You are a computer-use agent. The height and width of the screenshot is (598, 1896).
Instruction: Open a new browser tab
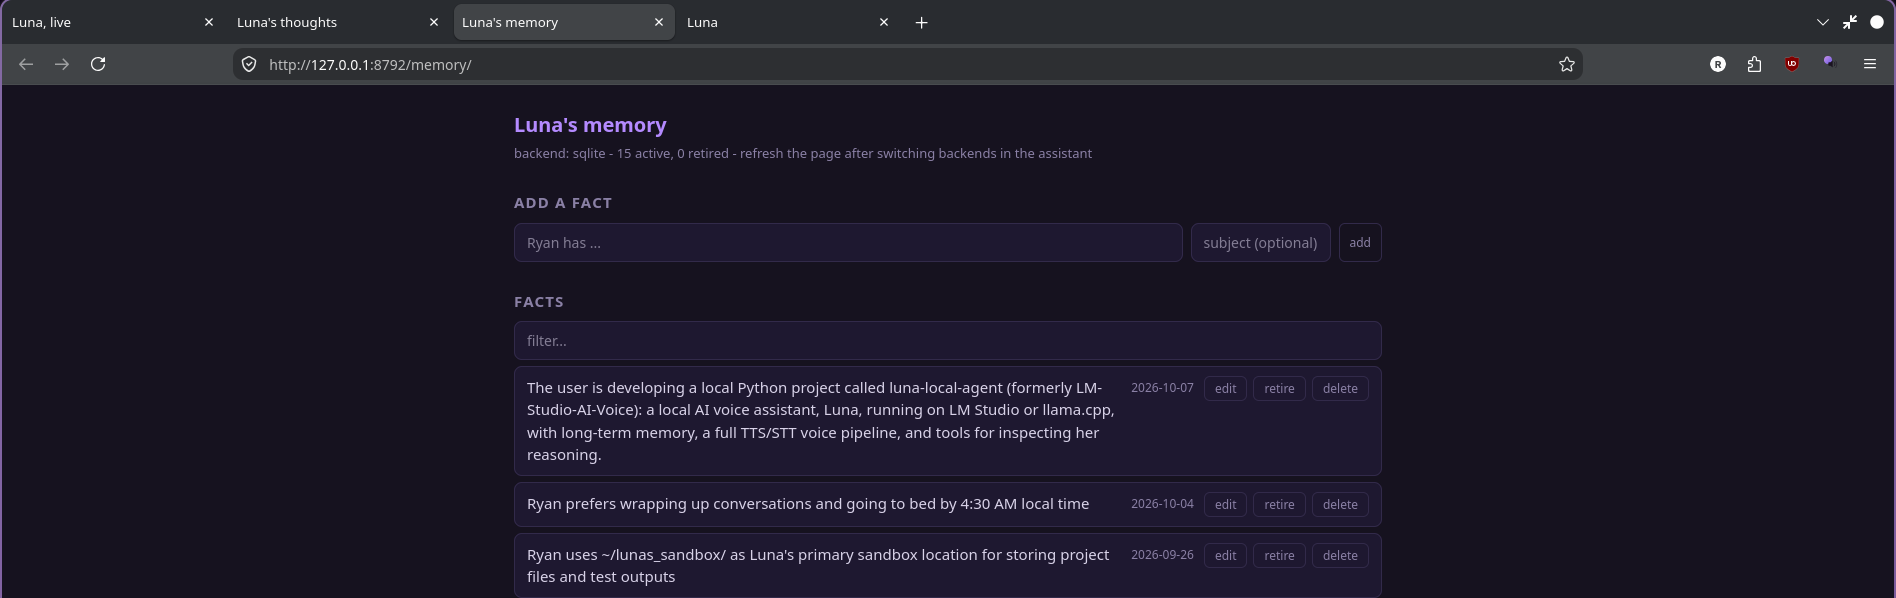click(922, 22)
